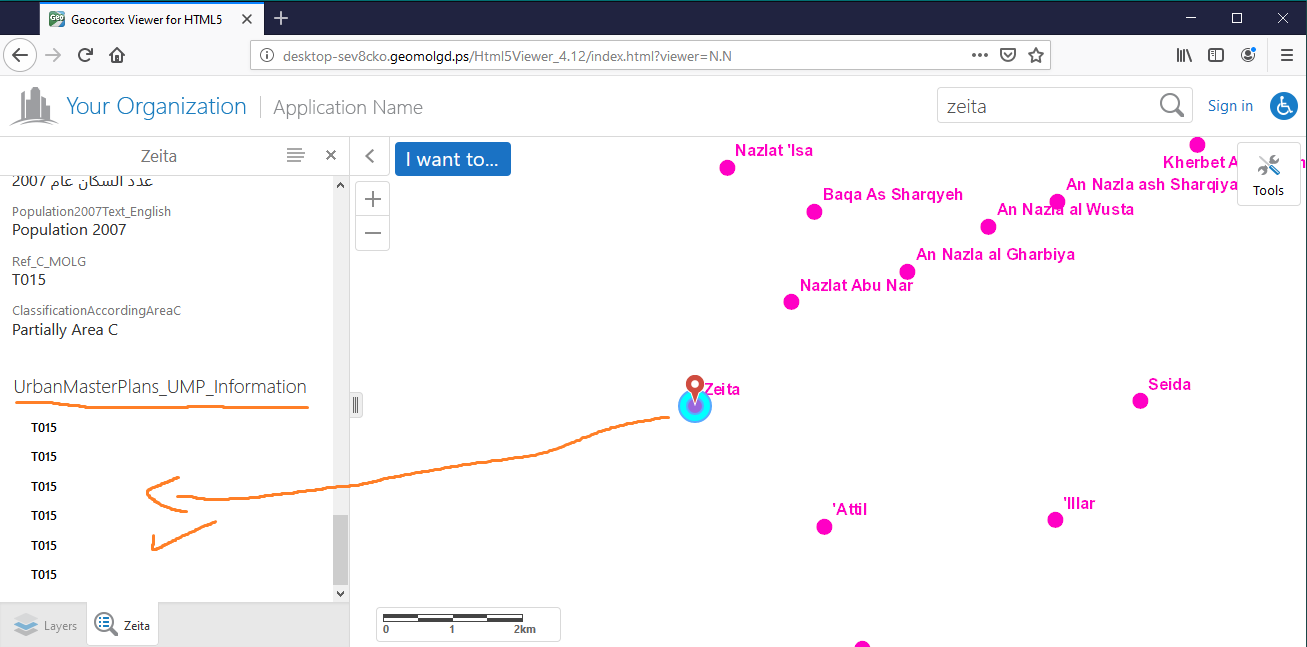This screenshot has width=1307, height=647.
Task: Click the Application Name header text
Action: click(x=348, y=107)
